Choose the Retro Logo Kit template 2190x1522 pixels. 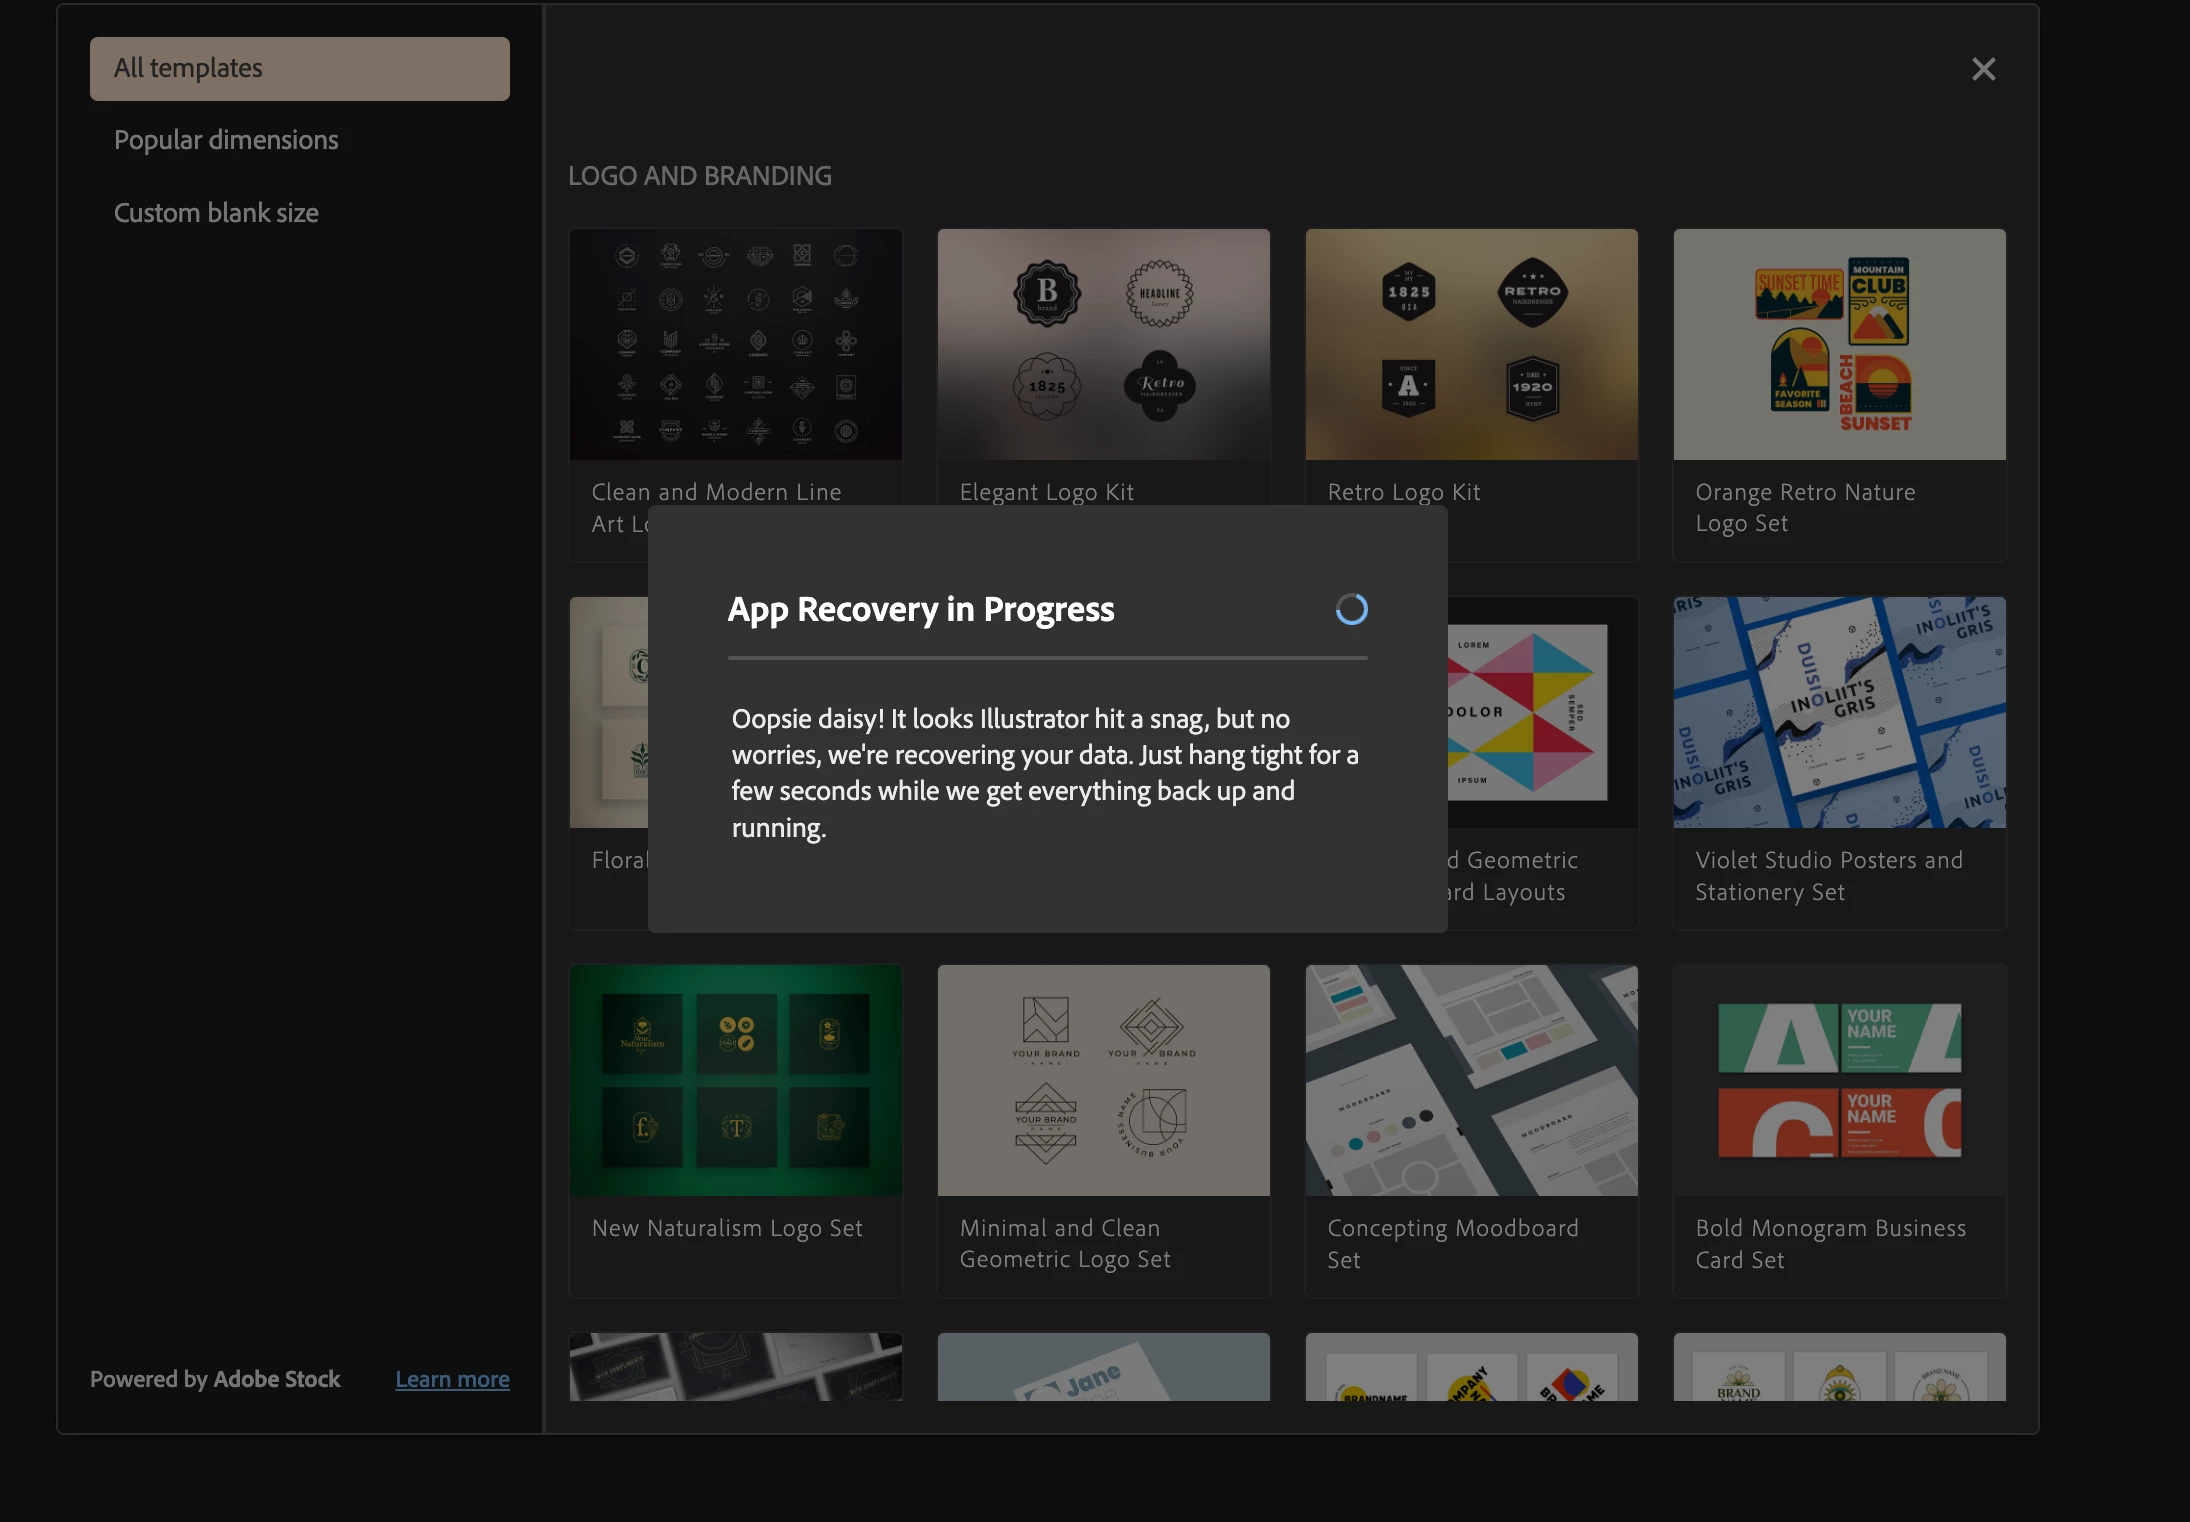click(x=1471, y=344)
